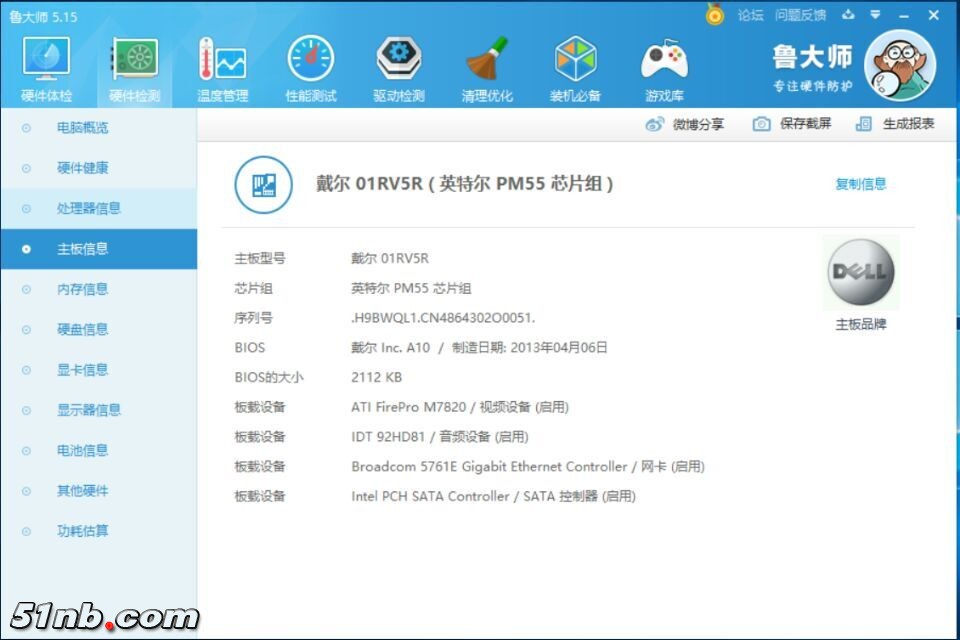Click the Dell motherboard brand logo
Screen dimensions: 960x640
coord(861,273)
